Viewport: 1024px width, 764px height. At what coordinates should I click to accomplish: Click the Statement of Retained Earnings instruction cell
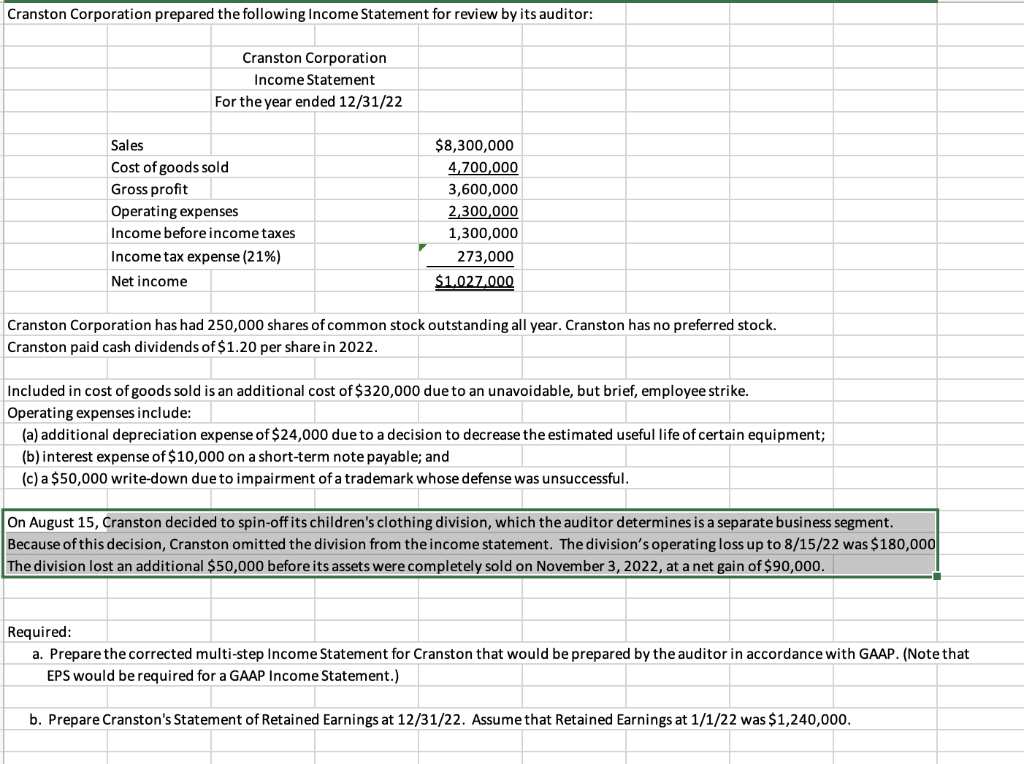coord(430,719)
